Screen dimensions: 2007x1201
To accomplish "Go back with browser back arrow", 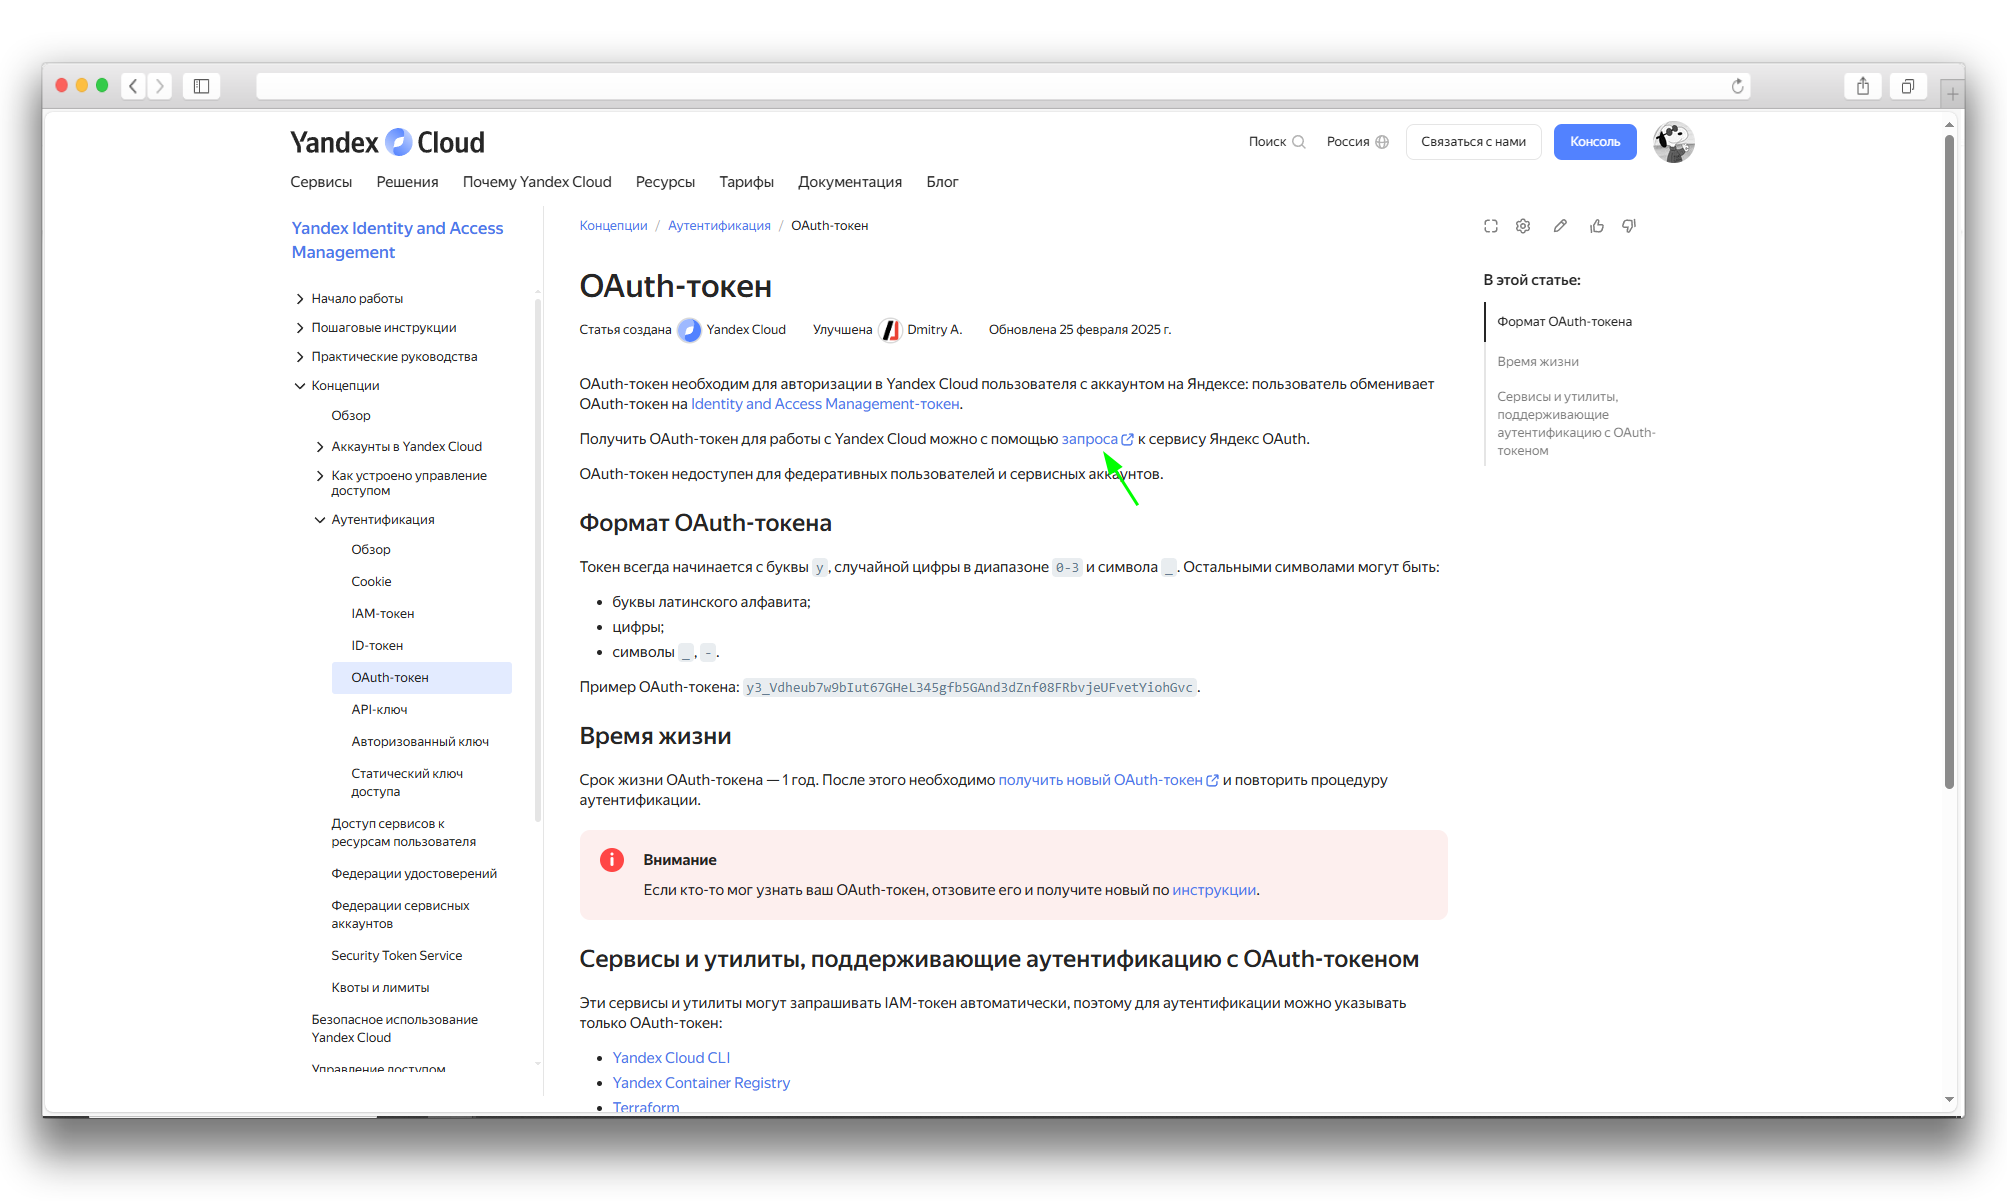I will coord(133,86).
